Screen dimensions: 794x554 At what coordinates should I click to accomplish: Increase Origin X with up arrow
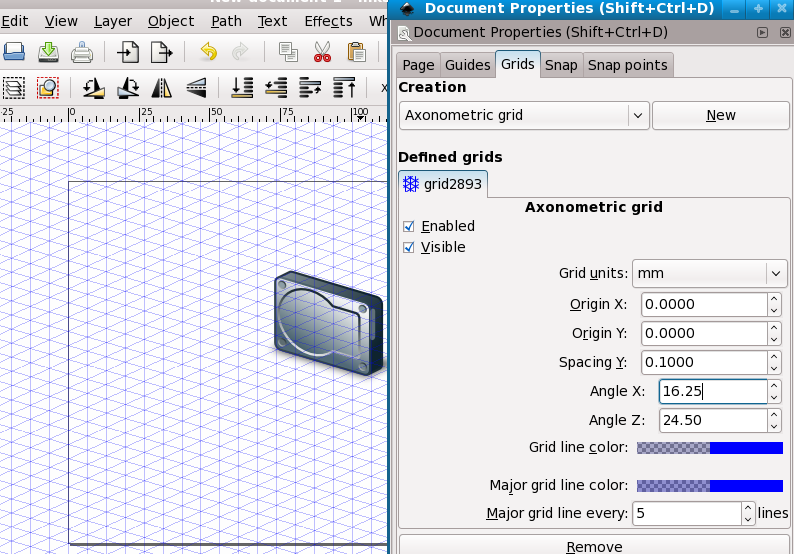(x=774, y=298)
